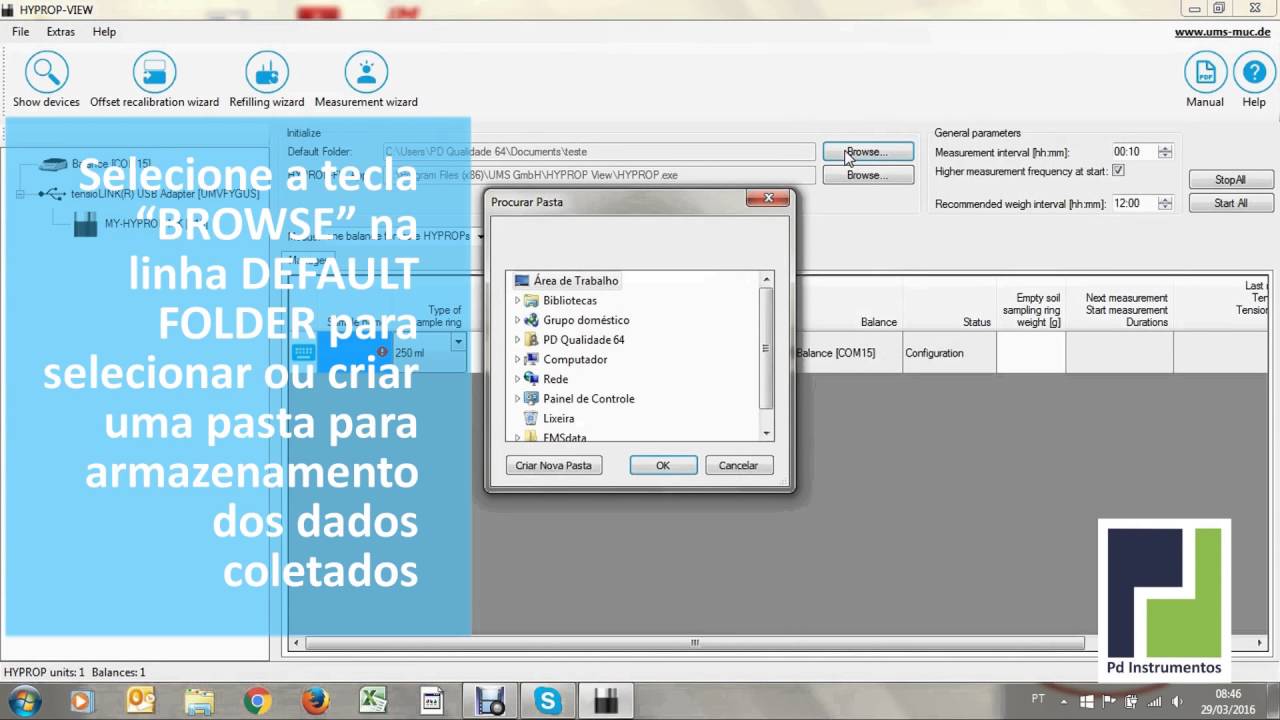Click the Configuration status cell
This screenshot has height=720, width=1280.
point(949,353)
